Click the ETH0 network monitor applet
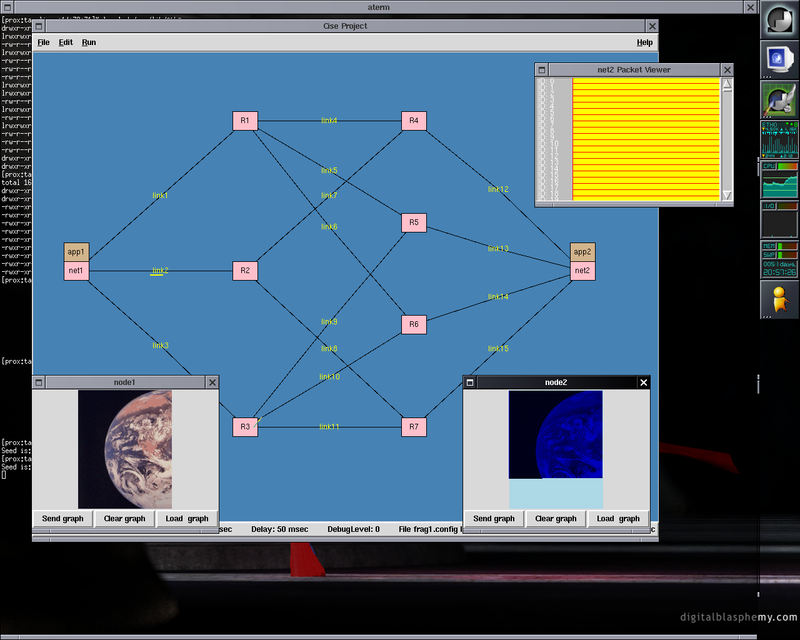The image size is (800, 640). click(780, 140)
